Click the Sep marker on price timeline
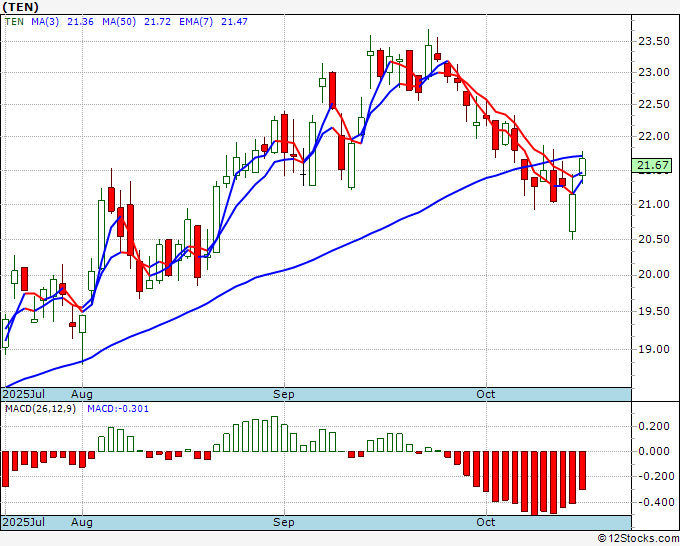 tap(284, 394)
